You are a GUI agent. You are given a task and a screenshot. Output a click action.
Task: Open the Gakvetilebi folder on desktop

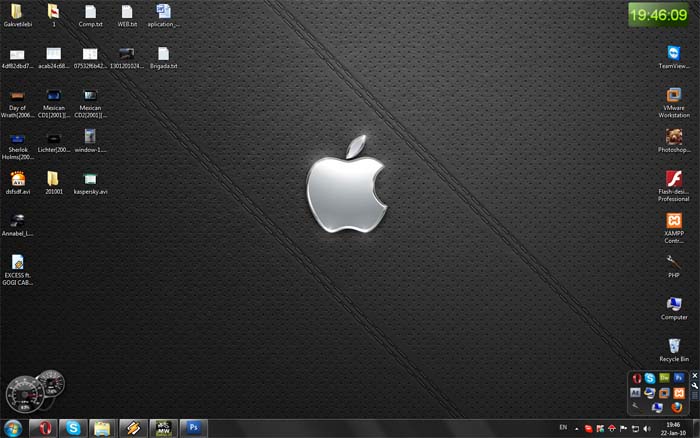(x=17, y=15)
